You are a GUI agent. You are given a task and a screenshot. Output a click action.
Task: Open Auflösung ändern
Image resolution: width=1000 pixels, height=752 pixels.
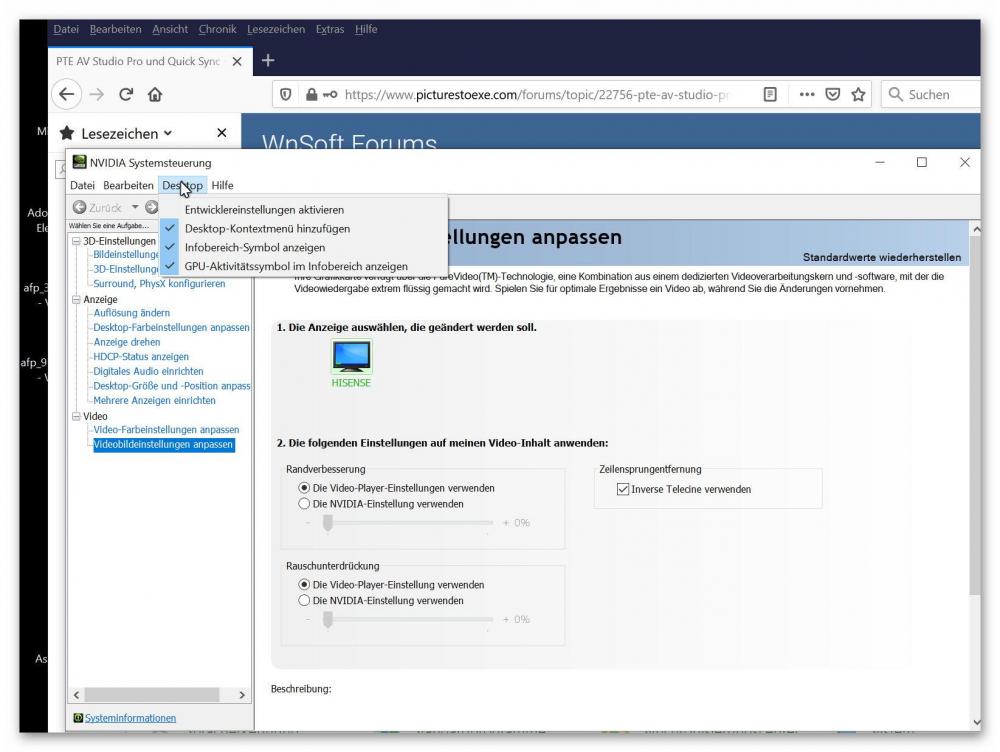131,313
